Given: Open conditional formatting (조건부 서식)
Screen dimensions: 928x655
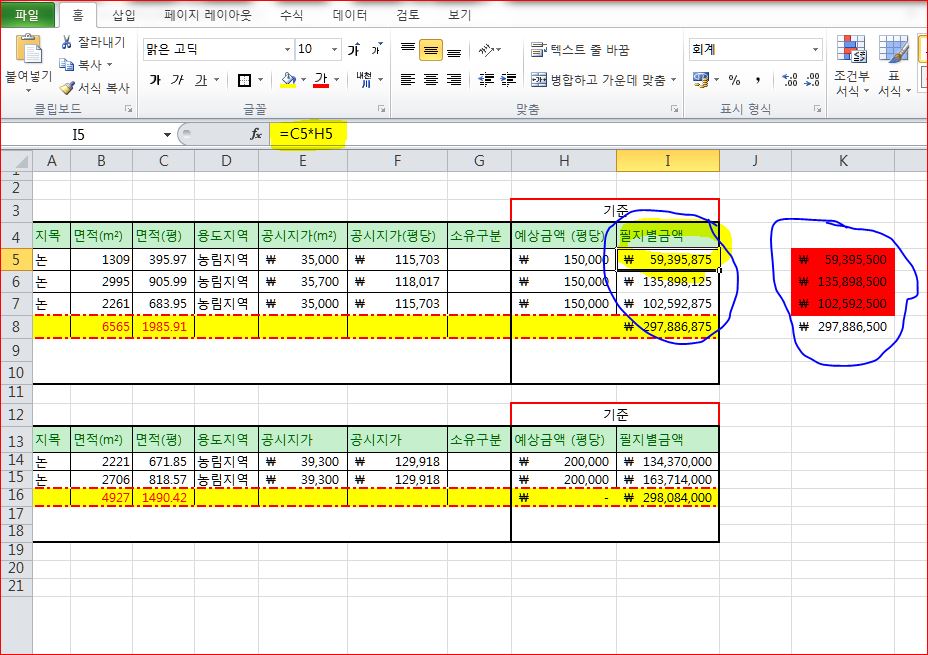Looking at the screenshot, I should 851,65.
